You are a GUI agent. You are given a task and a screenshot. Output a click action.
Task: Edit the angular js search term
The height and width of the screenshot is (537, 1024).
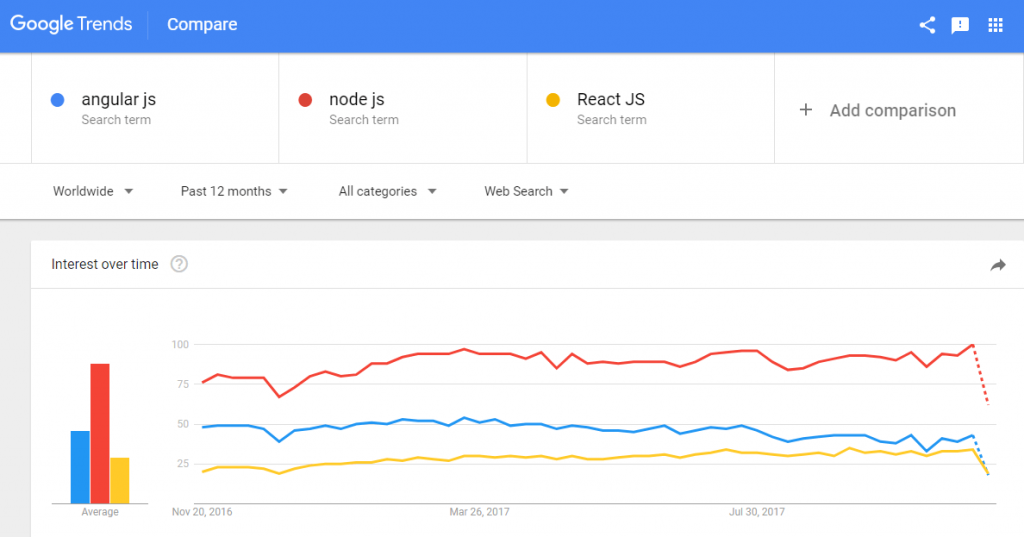point(119,100)
